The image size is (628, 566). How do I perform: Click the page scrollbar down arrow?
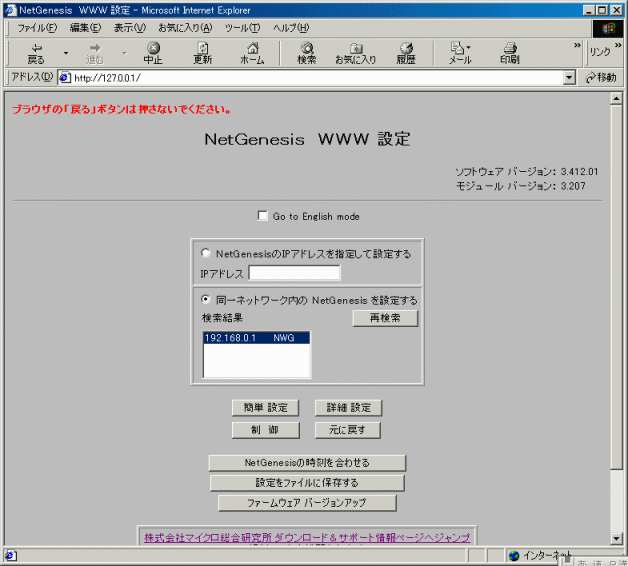point(616,538)
